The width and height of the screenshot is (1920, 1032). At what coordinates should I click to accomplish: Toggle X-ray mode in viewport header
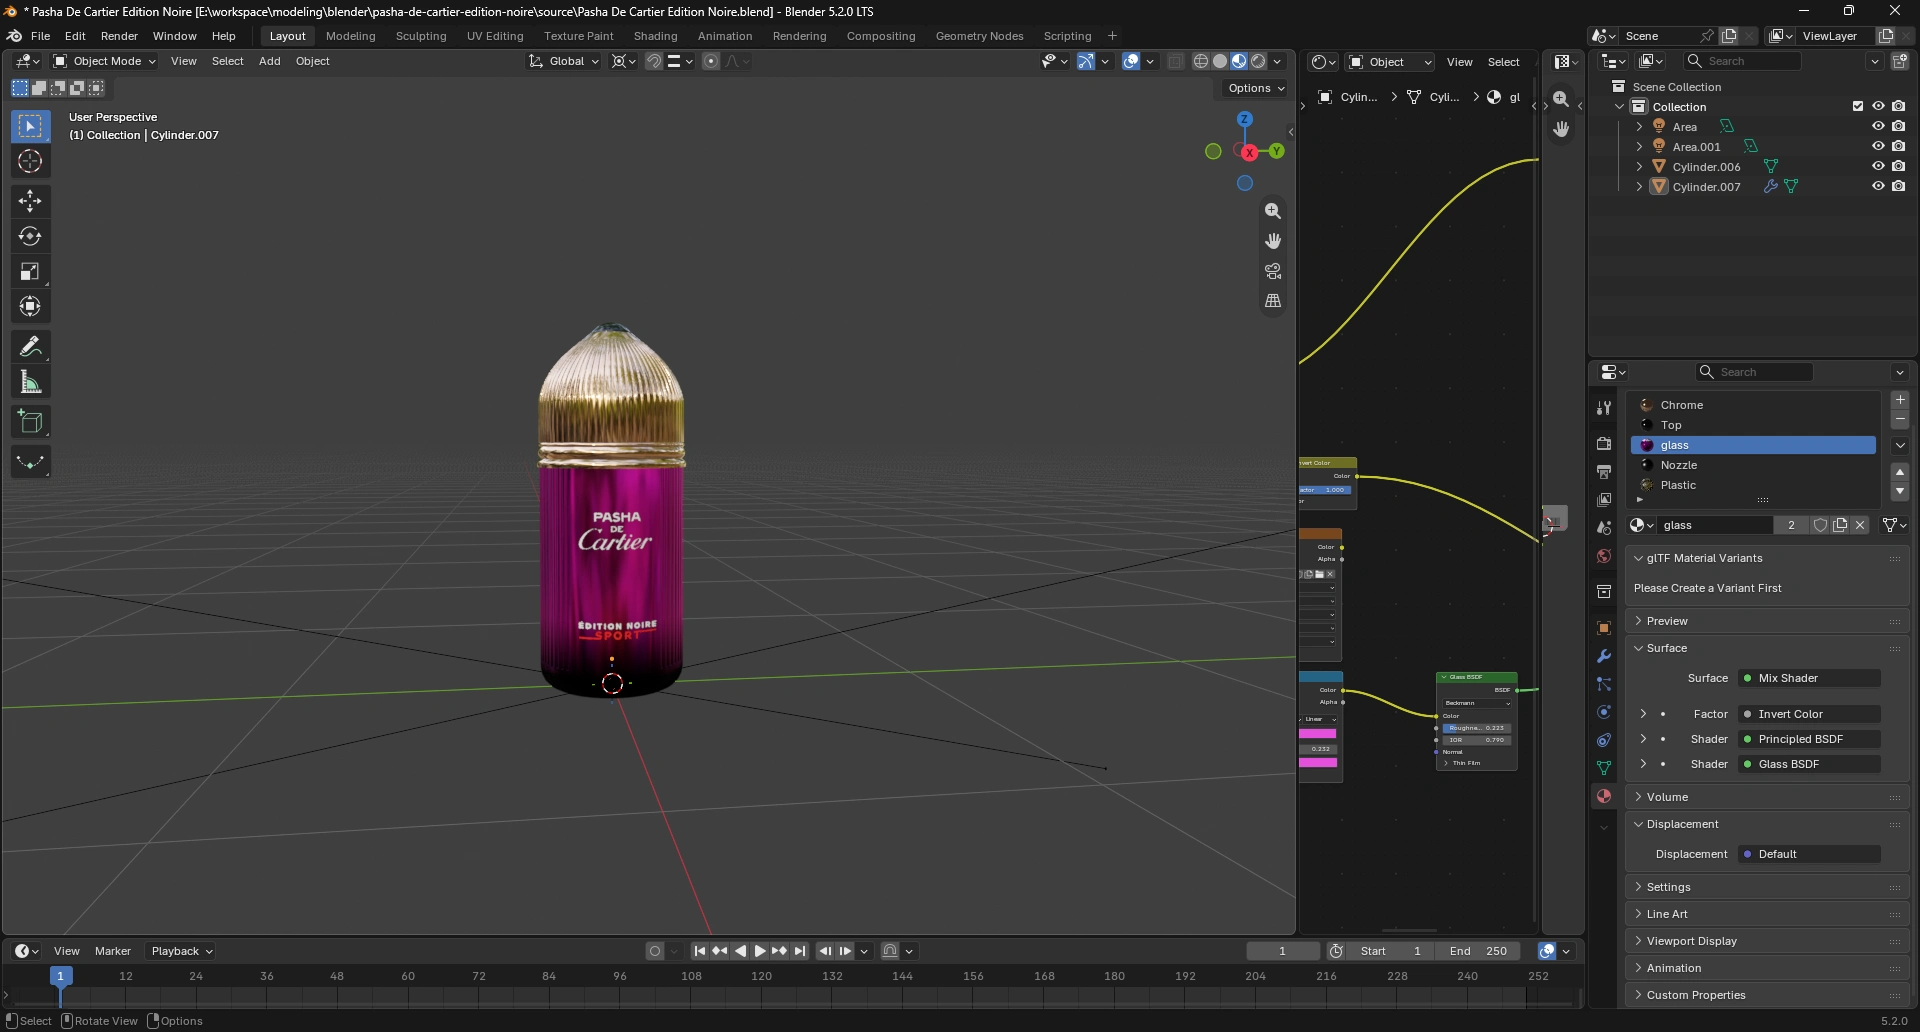tap(1175, 61)
